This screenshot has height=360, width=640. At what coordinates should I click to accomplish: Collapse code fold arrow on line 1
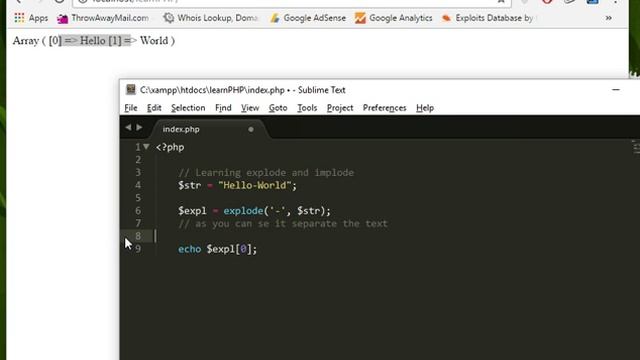(x=146, y=147)
